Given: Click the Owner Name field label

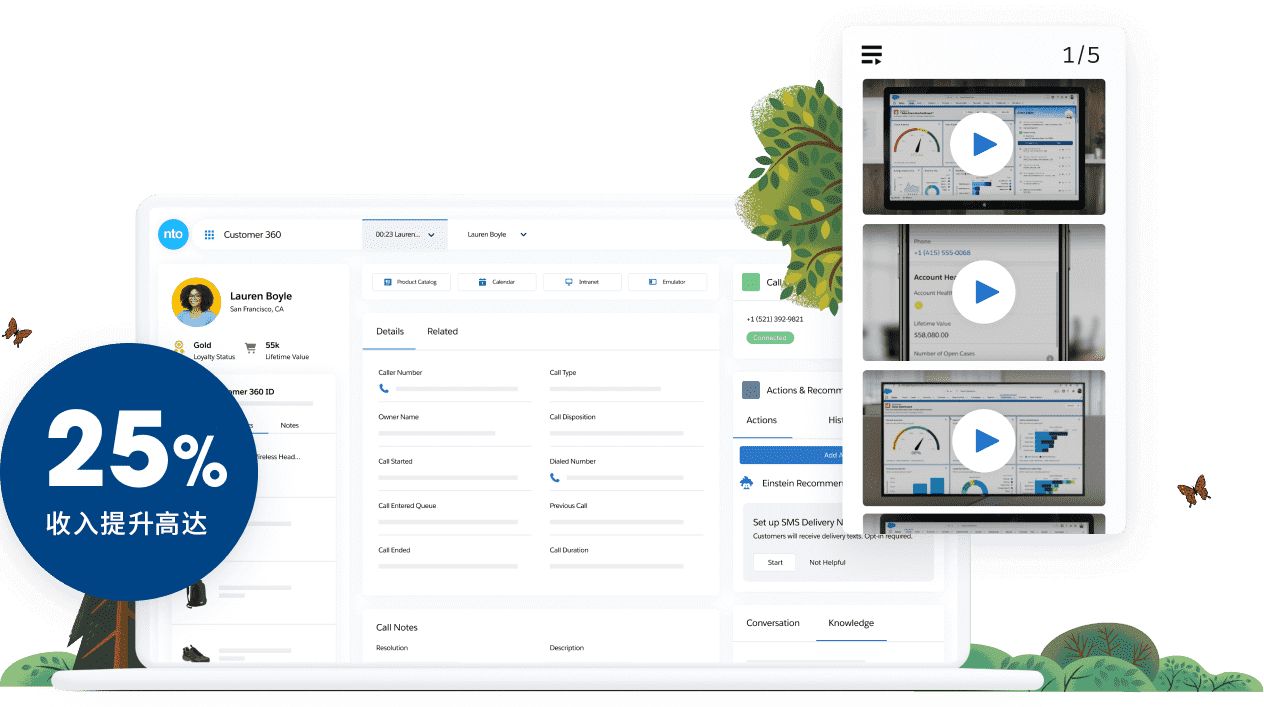Looking at the screenshot, I should coord(398,417).
